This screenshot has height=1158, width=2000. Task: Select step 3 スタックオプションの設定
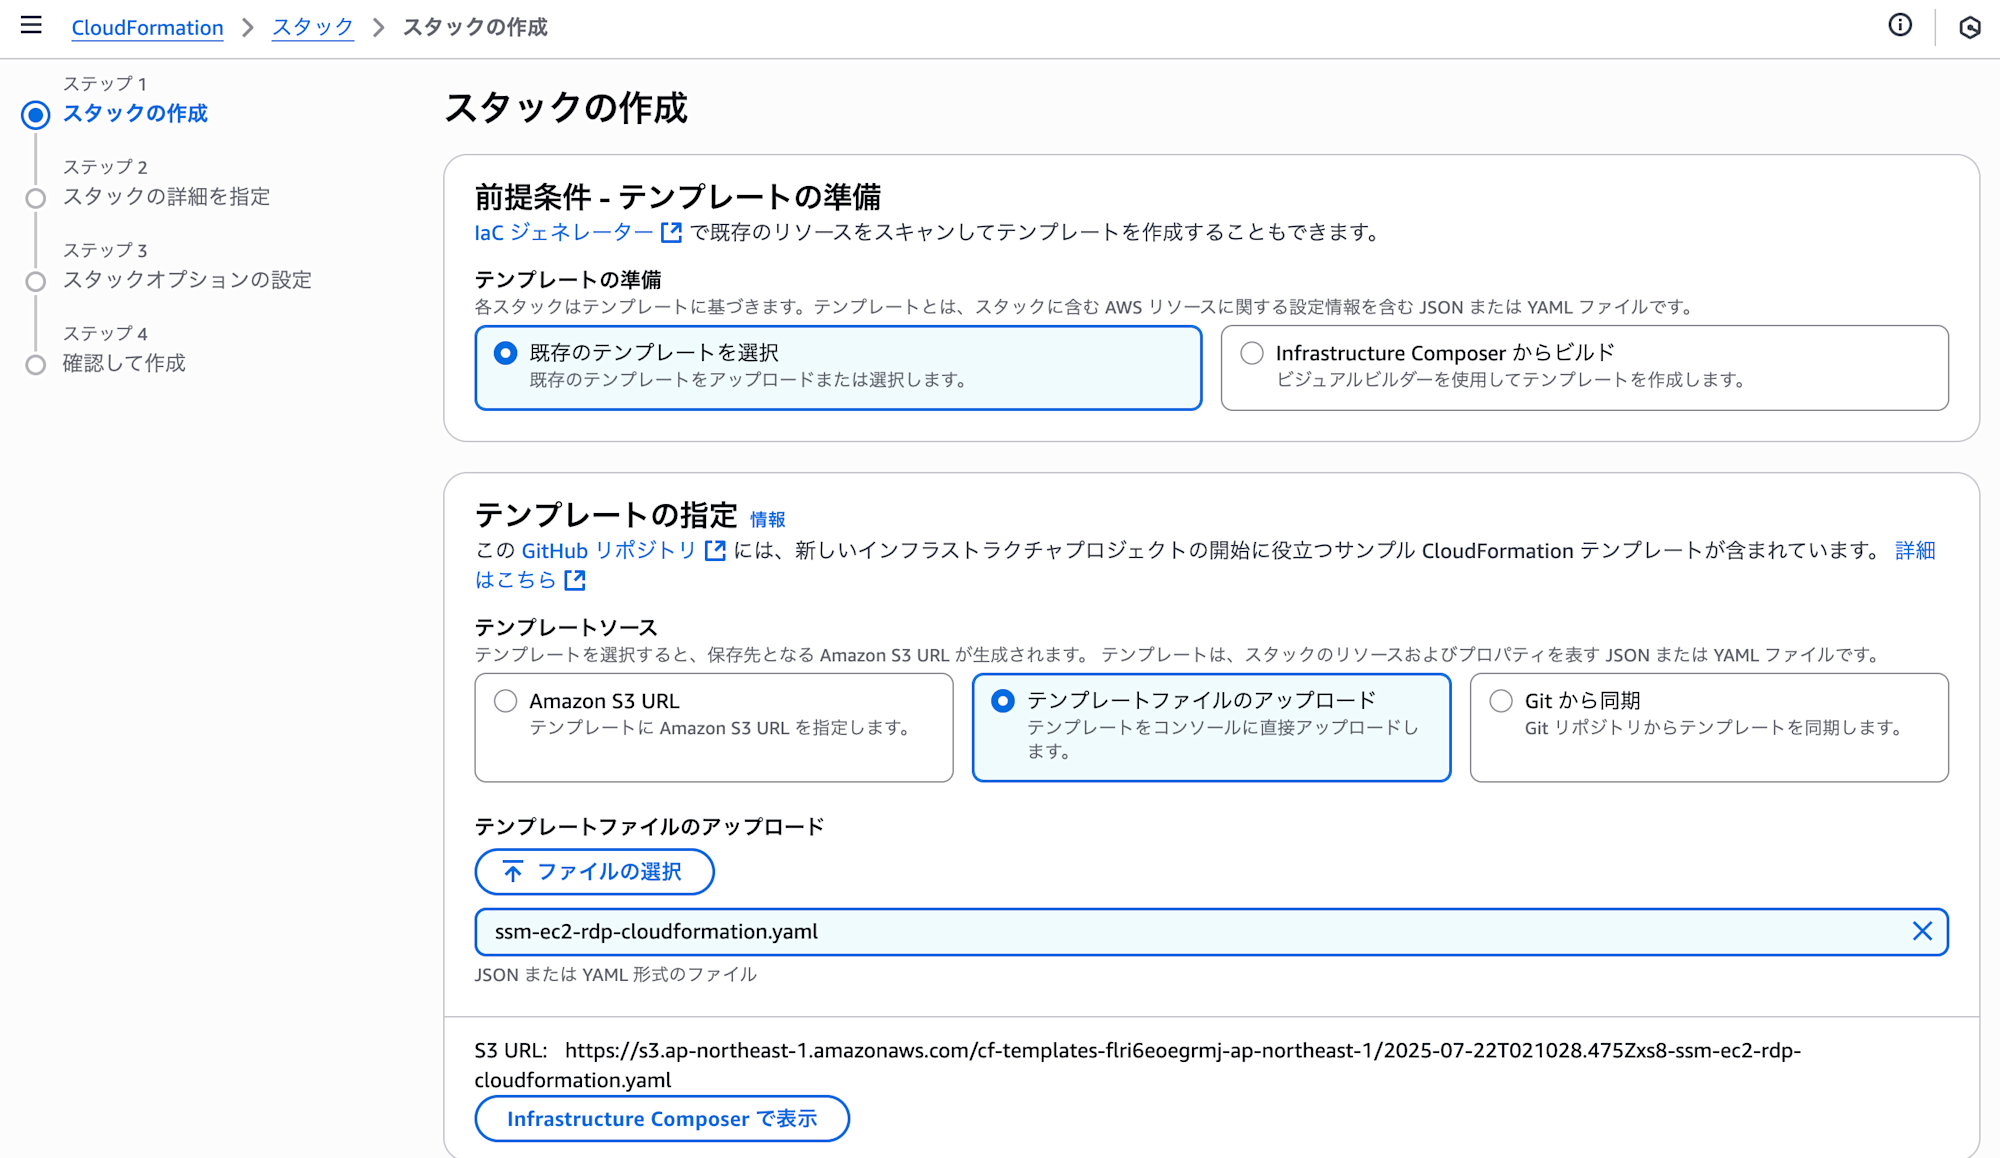(x=187, y=279)
